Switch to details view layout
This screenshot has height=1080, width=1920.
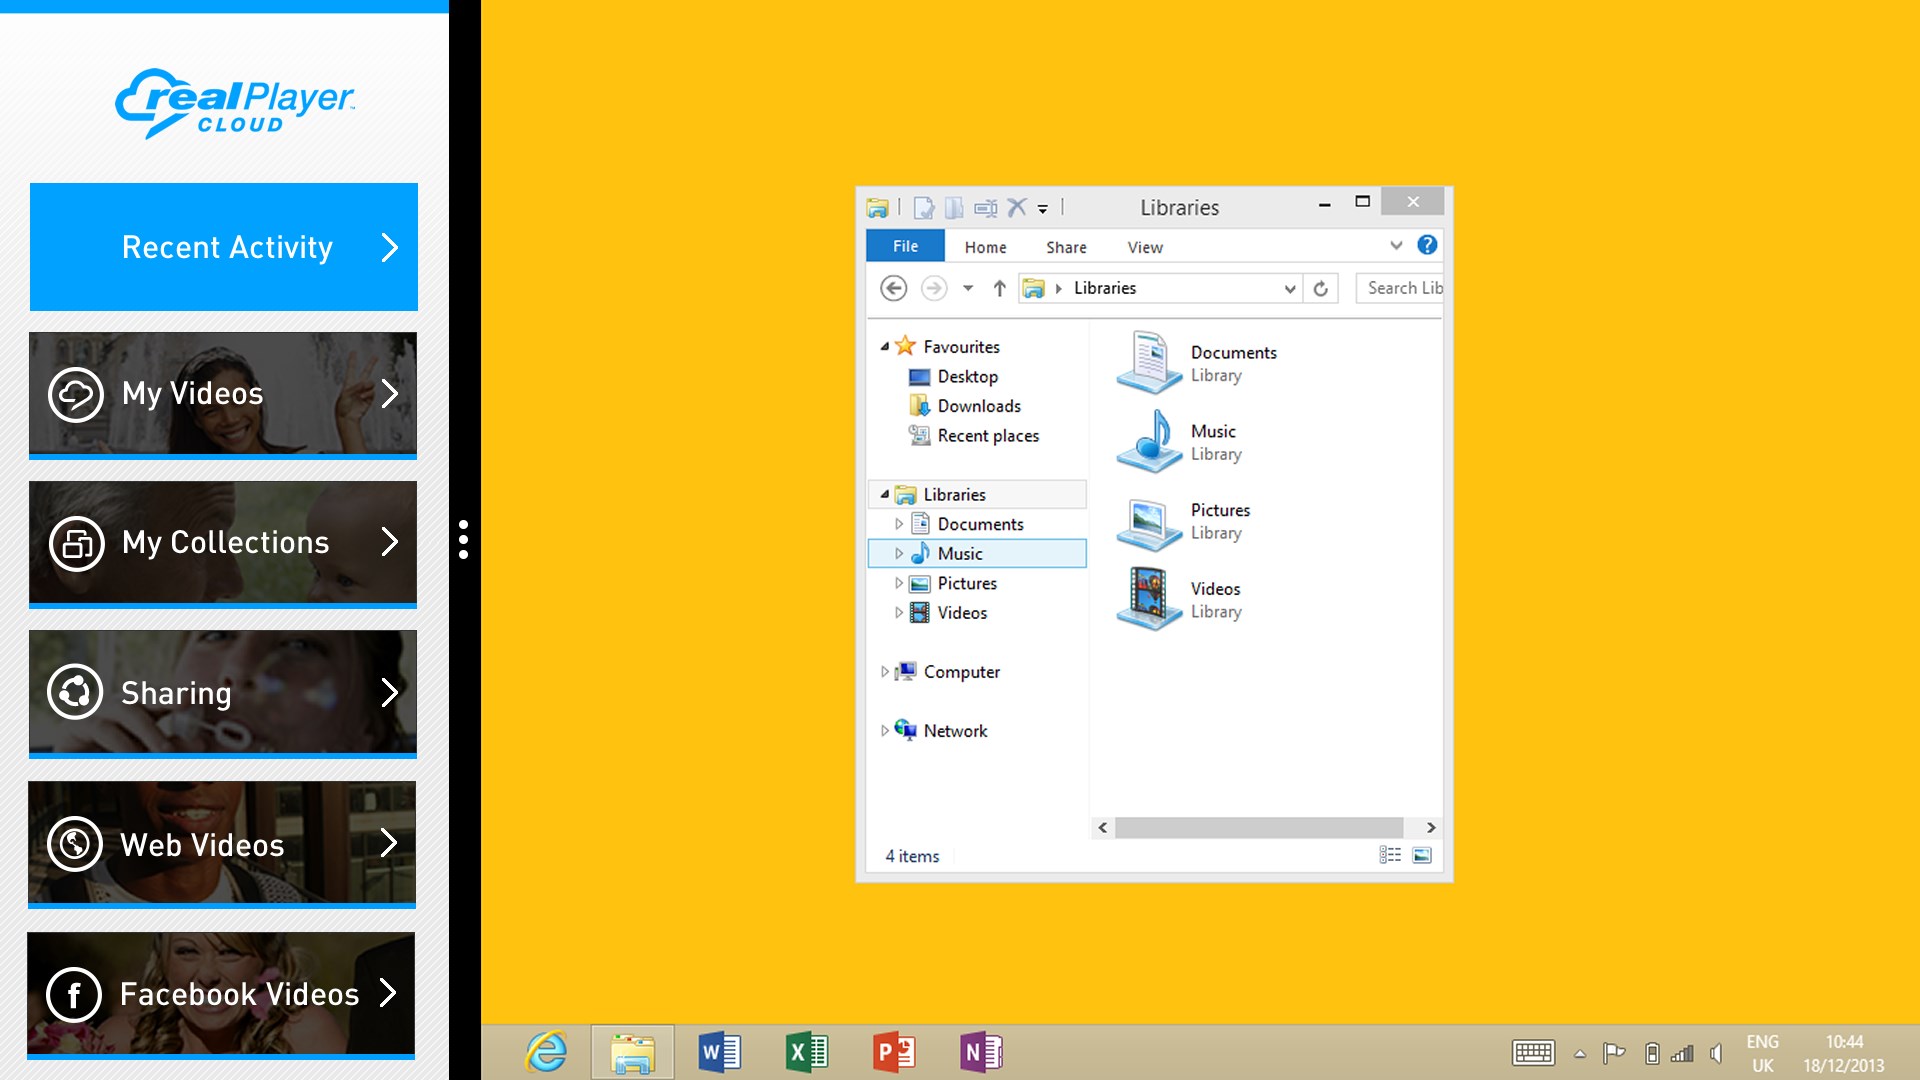1390,855
